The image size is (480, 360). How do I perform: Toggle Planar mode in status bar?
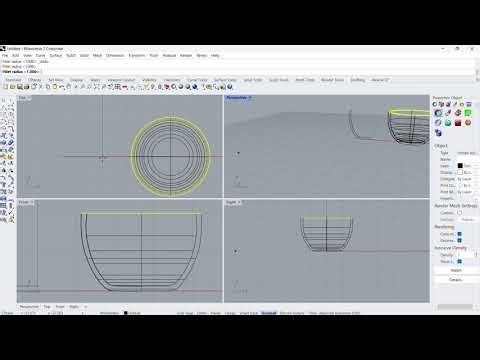click(x=216, y=313)
